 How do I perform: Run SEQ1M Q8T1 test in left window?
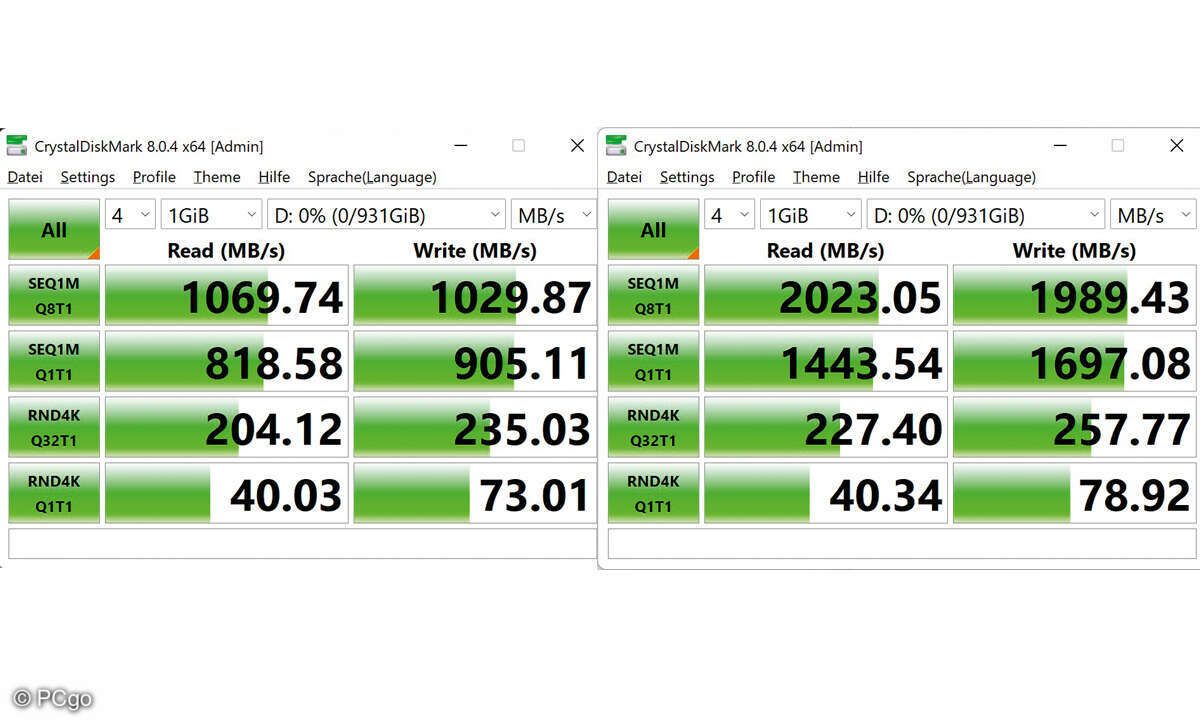click(54, 295)
